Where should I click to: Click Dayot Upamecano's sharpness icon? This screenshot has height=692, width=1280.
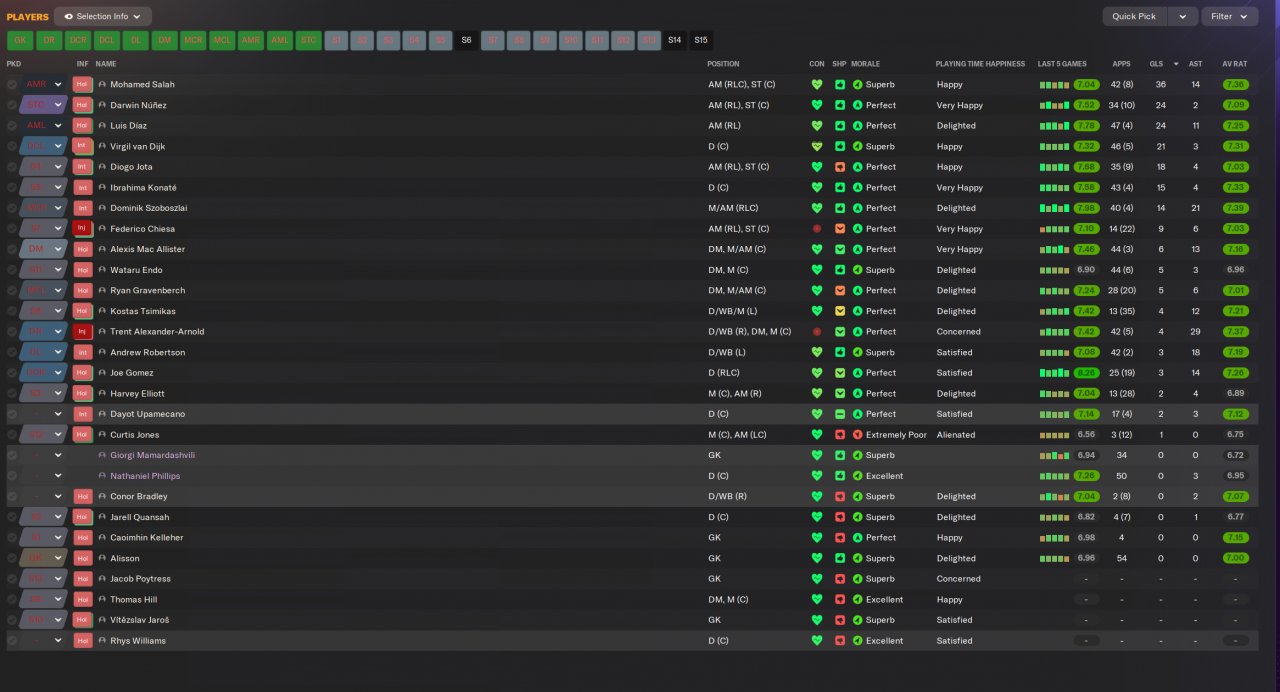840,414
